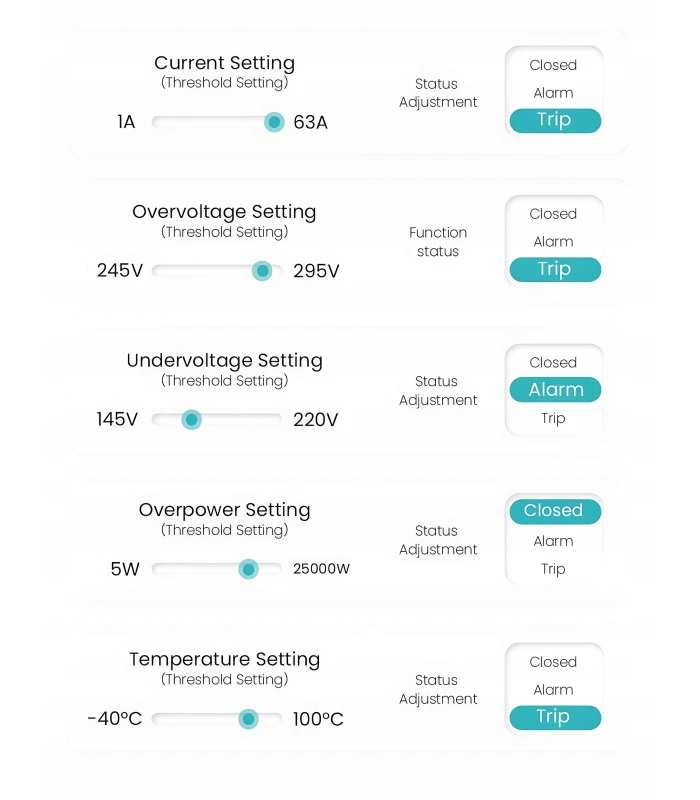700x800 pixels.
Task: Select Closed for Overvoltage Setting
Action: tap(553, 214)
